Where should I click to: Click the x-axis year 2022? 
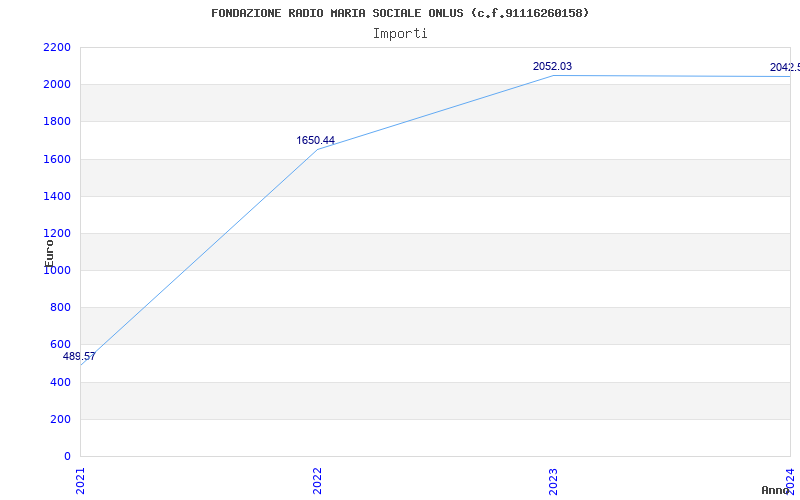coord(317,481)
